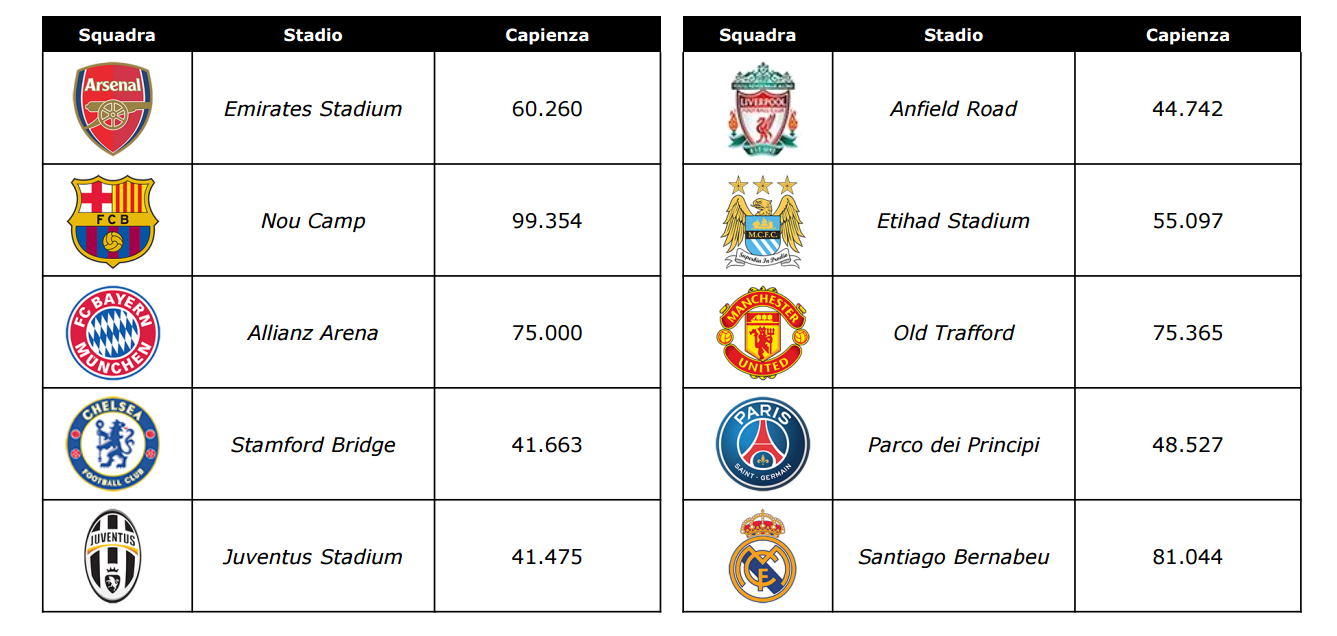Select the Manchester United badge
Image resolution: width=1337 pixels, height=636 pixels.
[764, 333]
